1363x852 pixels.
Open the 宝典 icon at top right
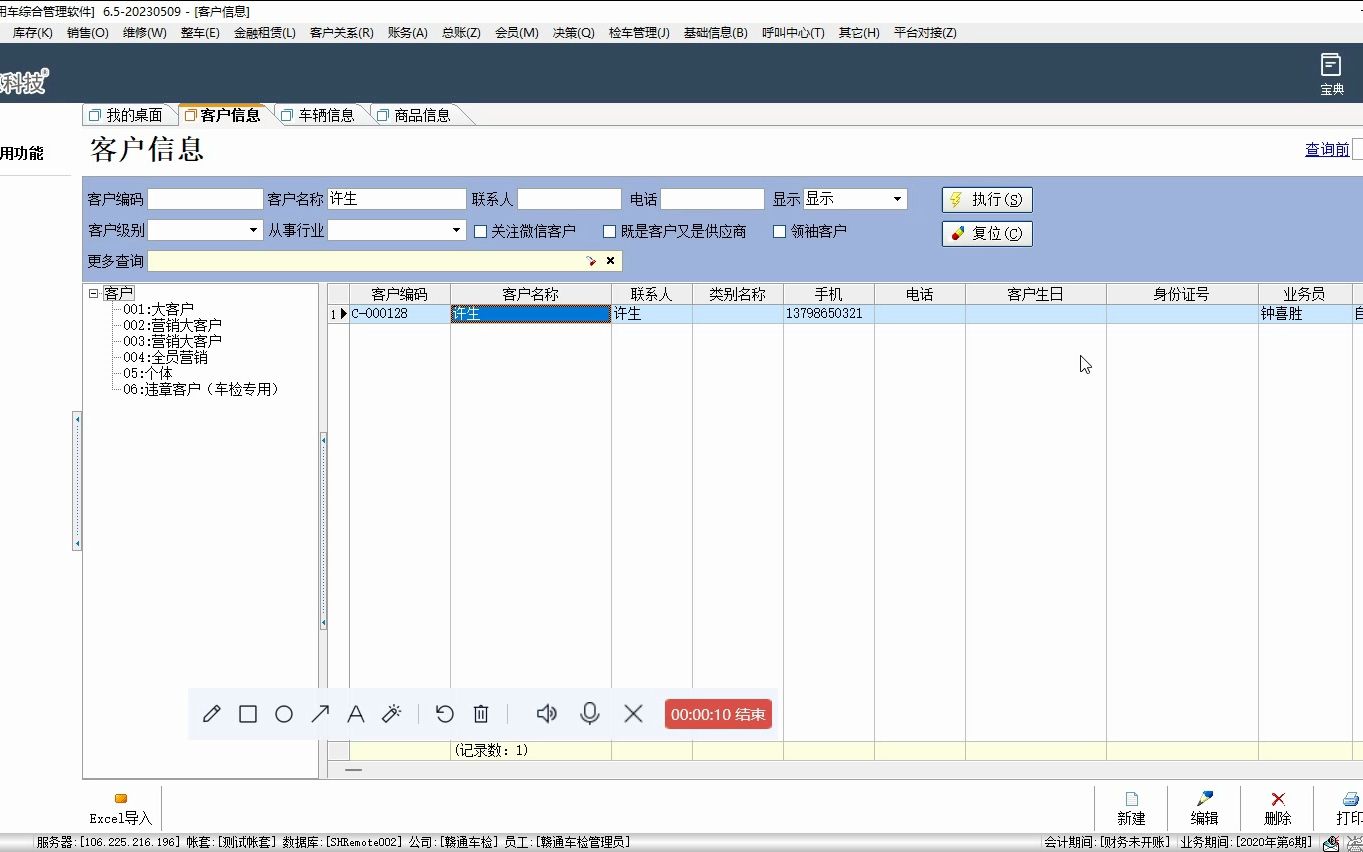pyautogui.click(x=1331, y=72)
